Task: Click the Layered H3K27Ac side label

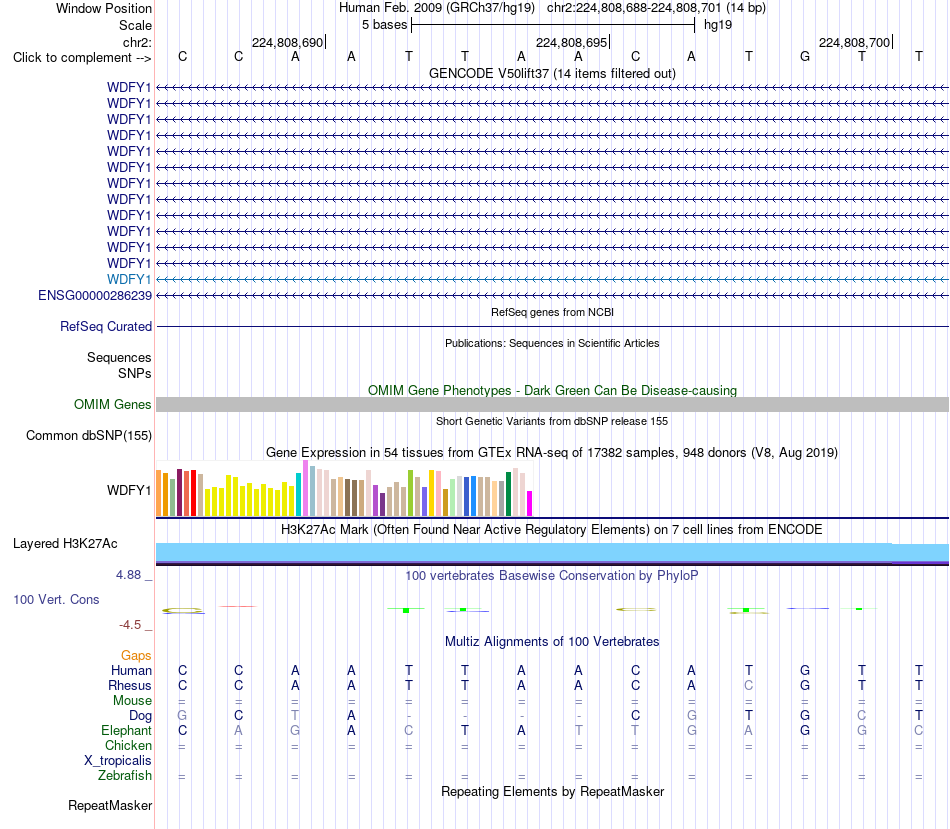Action: tap(65, 544)
